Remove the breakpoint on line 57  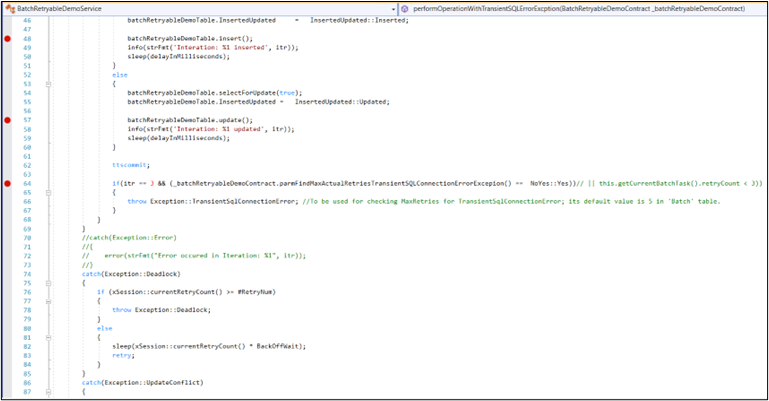7,120
